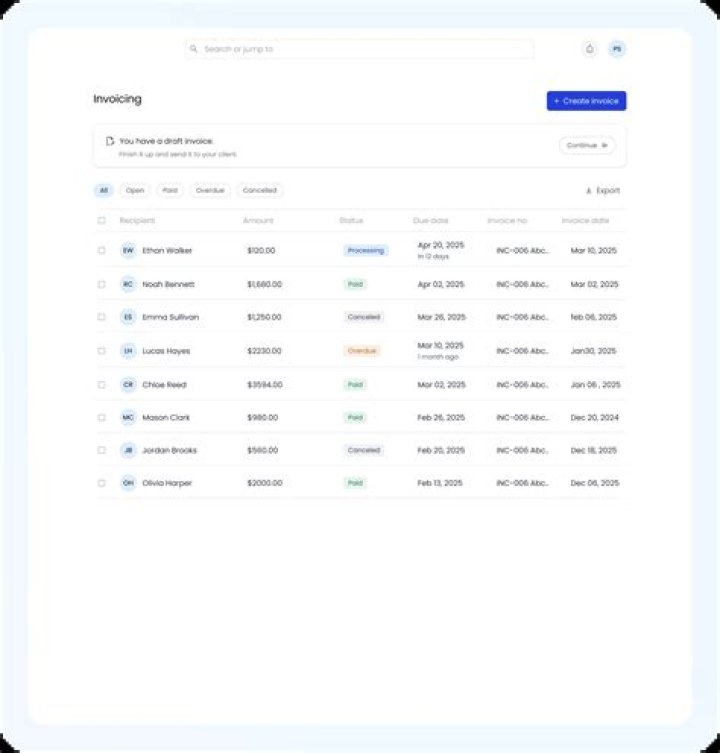Check the Noah Bennett invoice row
This screenshot has height=753, width=720.
pos(101,284)
